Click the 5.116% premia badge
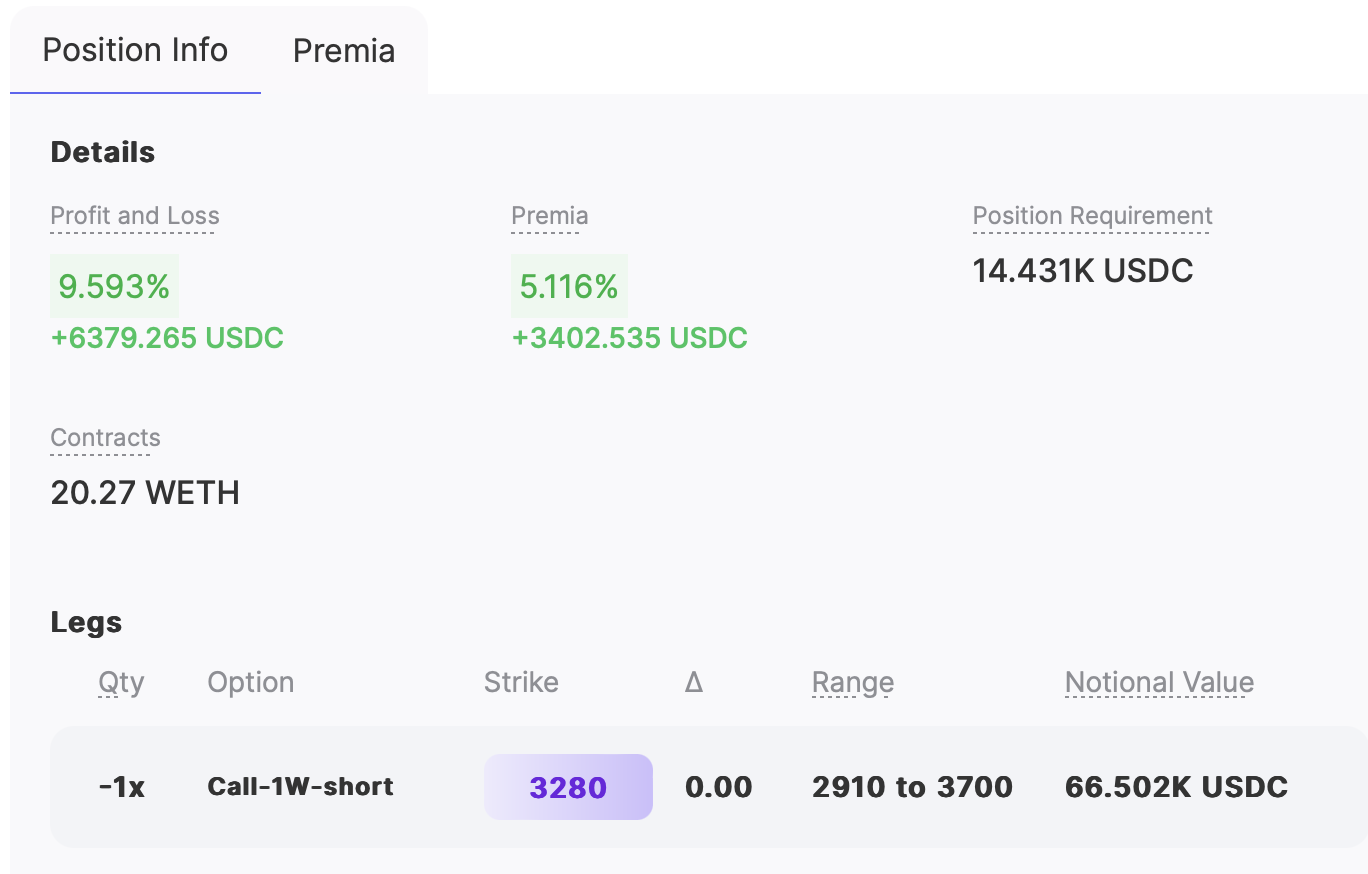The width and height of the screenshot is (1368, 874). coord(569,287)
